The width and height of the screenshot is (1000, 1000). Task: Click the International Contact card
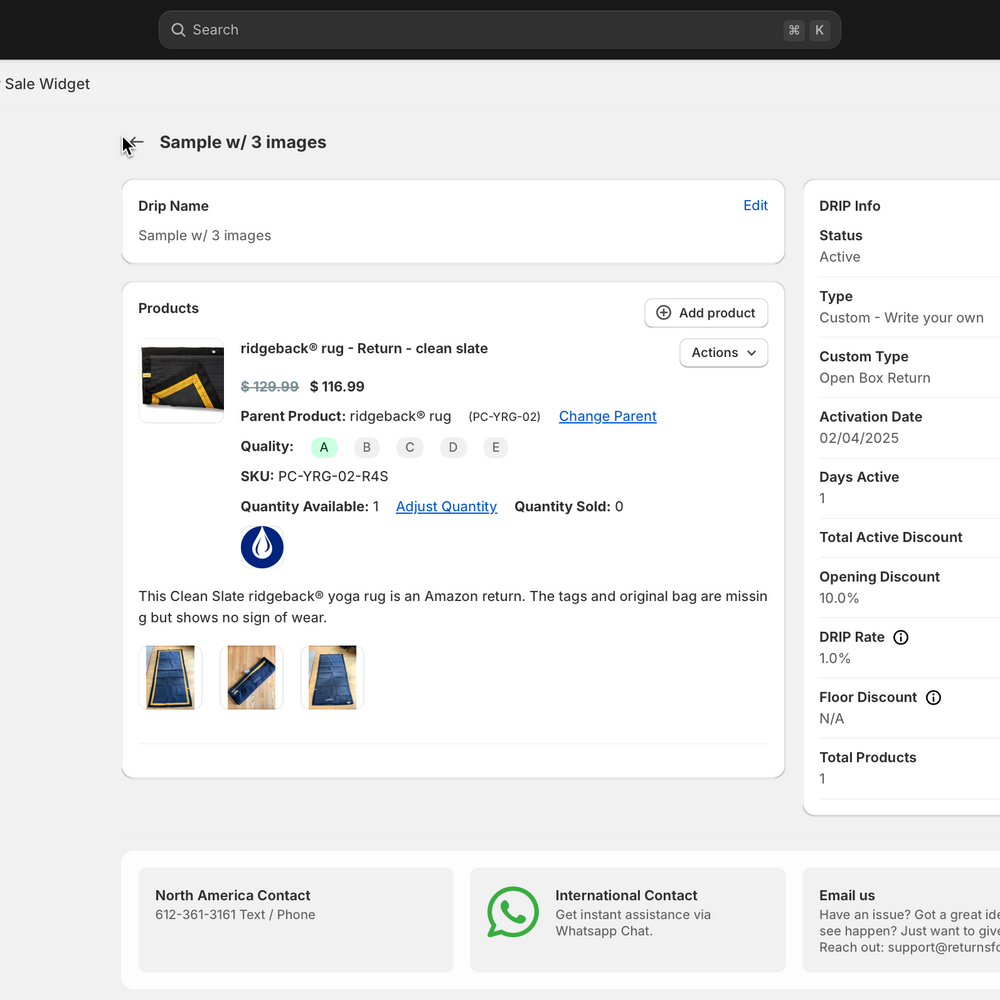[x=628, y=920]
